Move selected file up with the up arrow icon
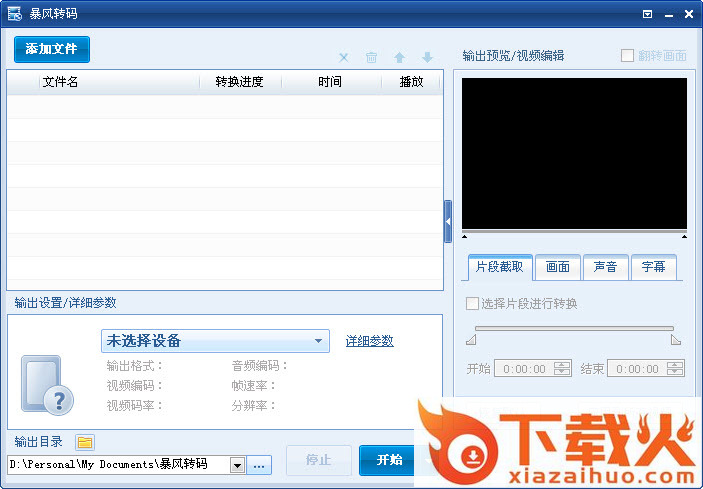Screen dimensions: 703x489 click(399, 57)
